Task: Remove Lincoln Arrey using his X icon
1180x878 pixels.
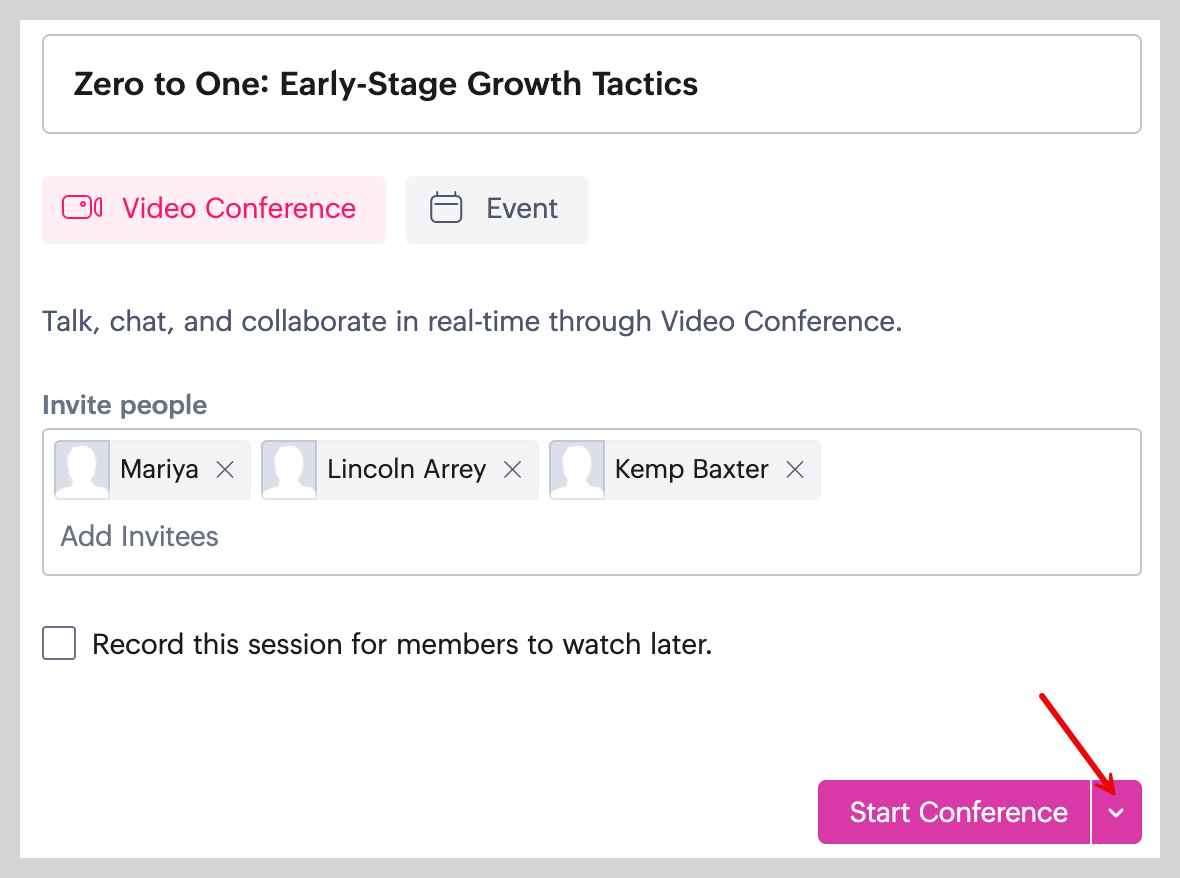Action: pos(512,469)
